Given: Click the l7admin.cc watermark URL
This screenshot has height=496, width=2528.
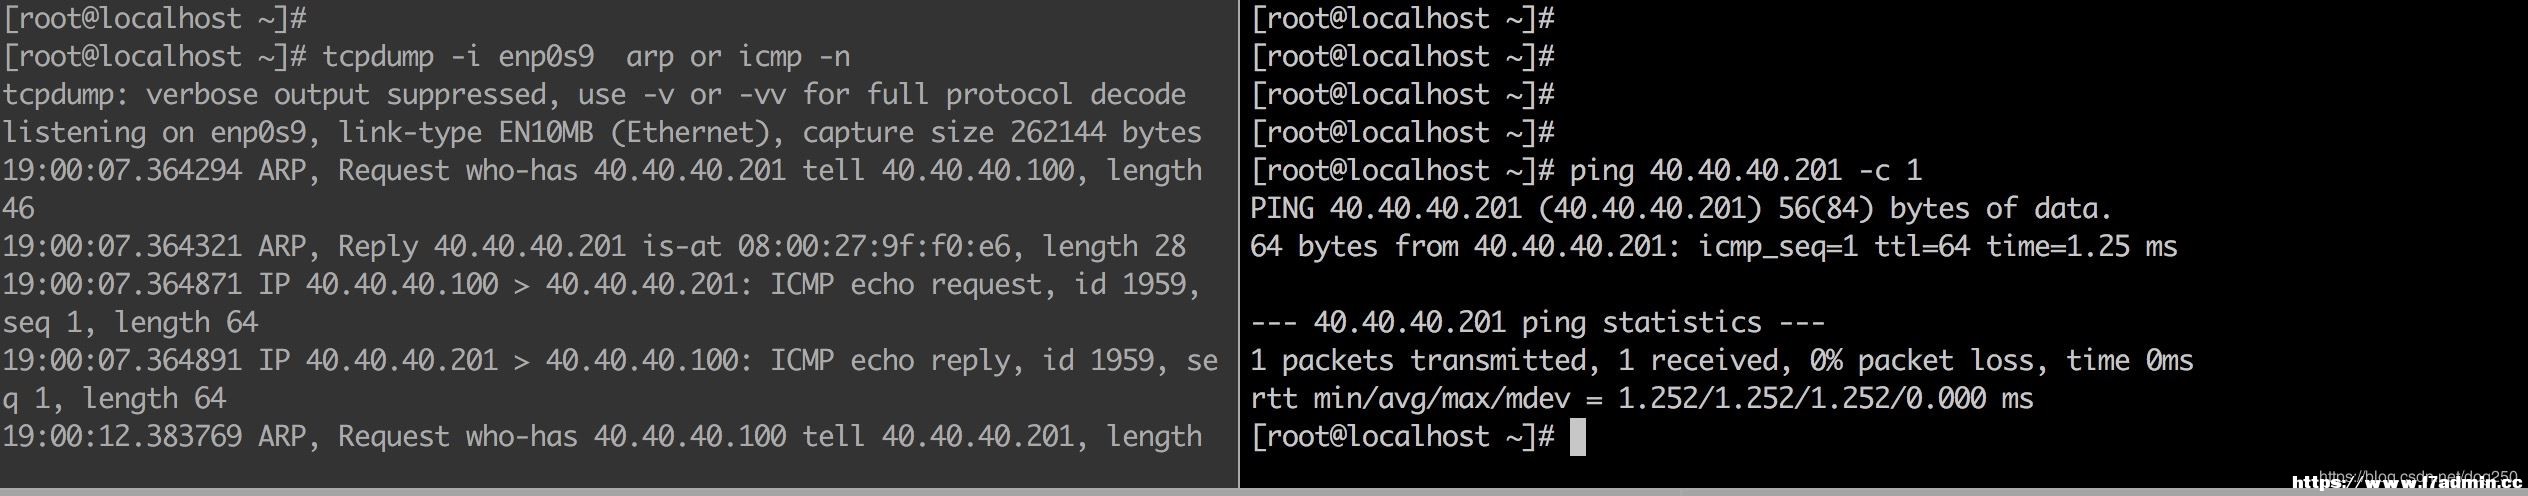Looking at the screenshot, I should pyautogui.click(x=2406, y=483).
